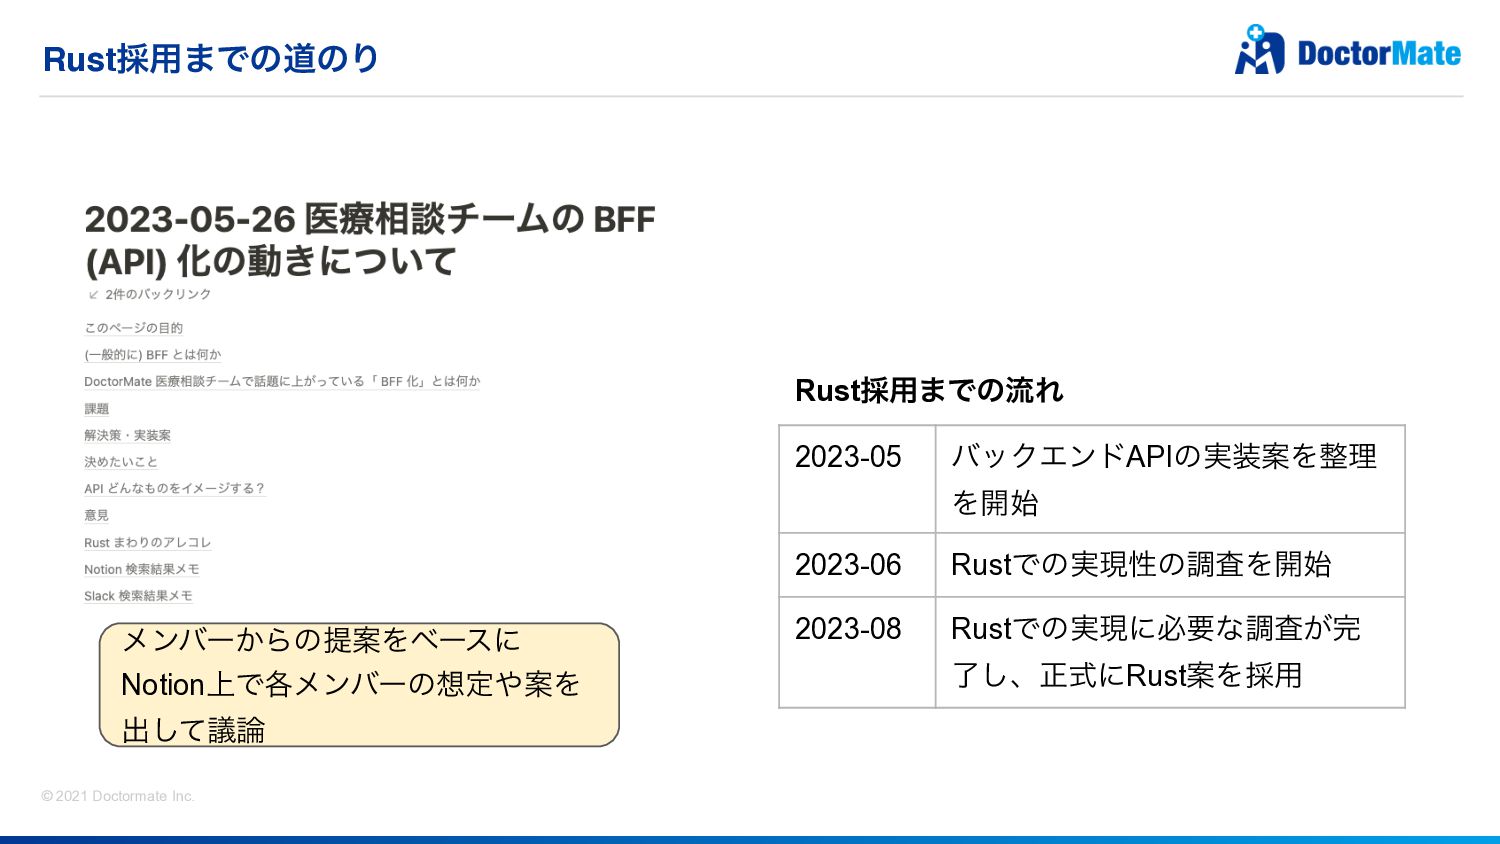Open the 解決策・実装案 link
The image size is (1500, 844).
pos(127,436)
